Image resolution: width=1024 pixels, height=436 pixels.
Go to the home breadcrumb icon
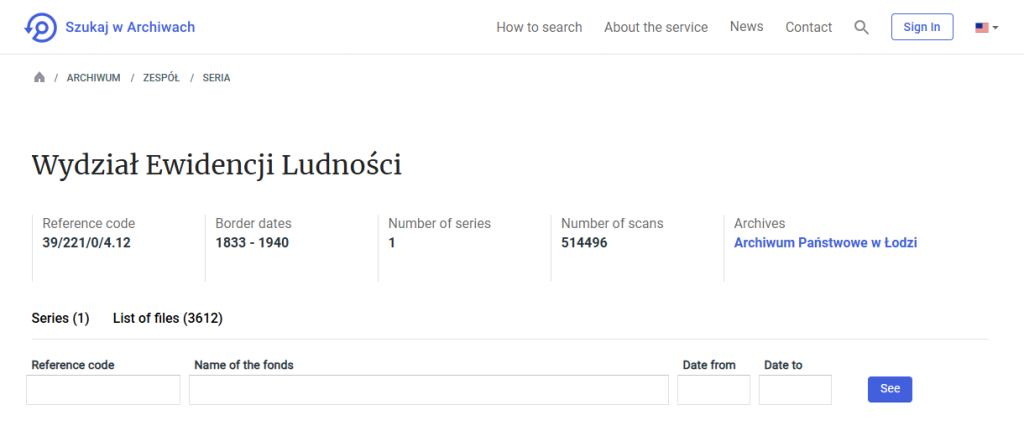pos(39,78)
